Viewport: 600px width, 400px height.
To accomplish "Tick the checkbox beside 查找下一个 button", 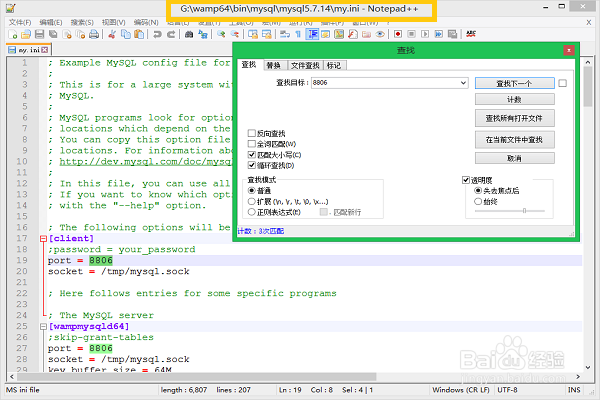I will [x=562, y=83].
